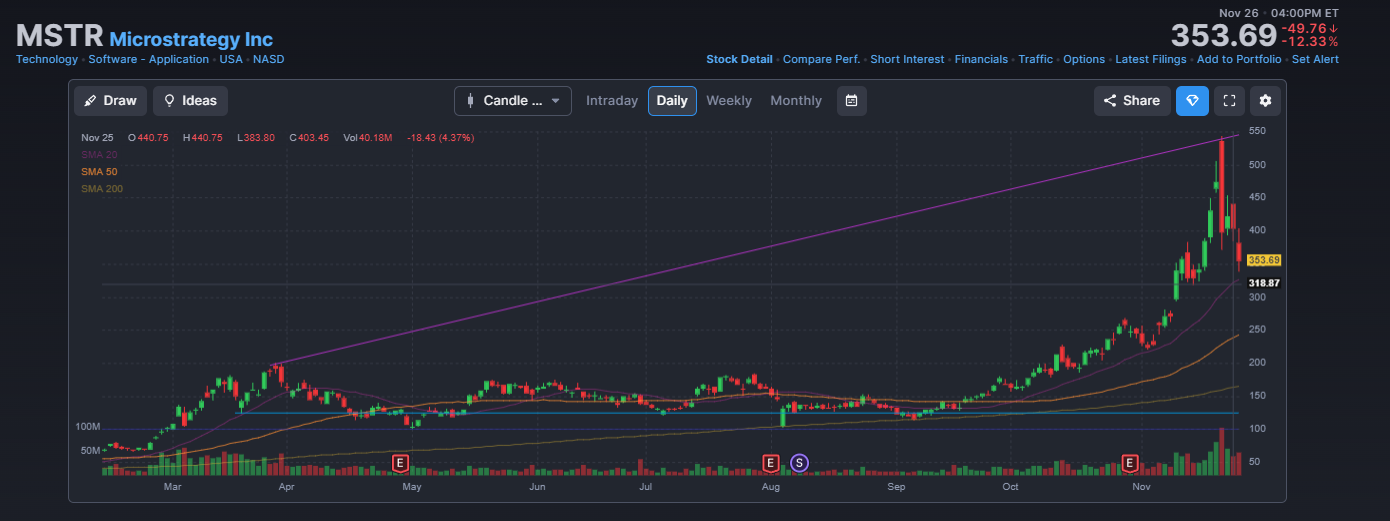Screen dimensions: 1390x521
Task: Click the -12.33% change value
Action: tap(1310, 42)
